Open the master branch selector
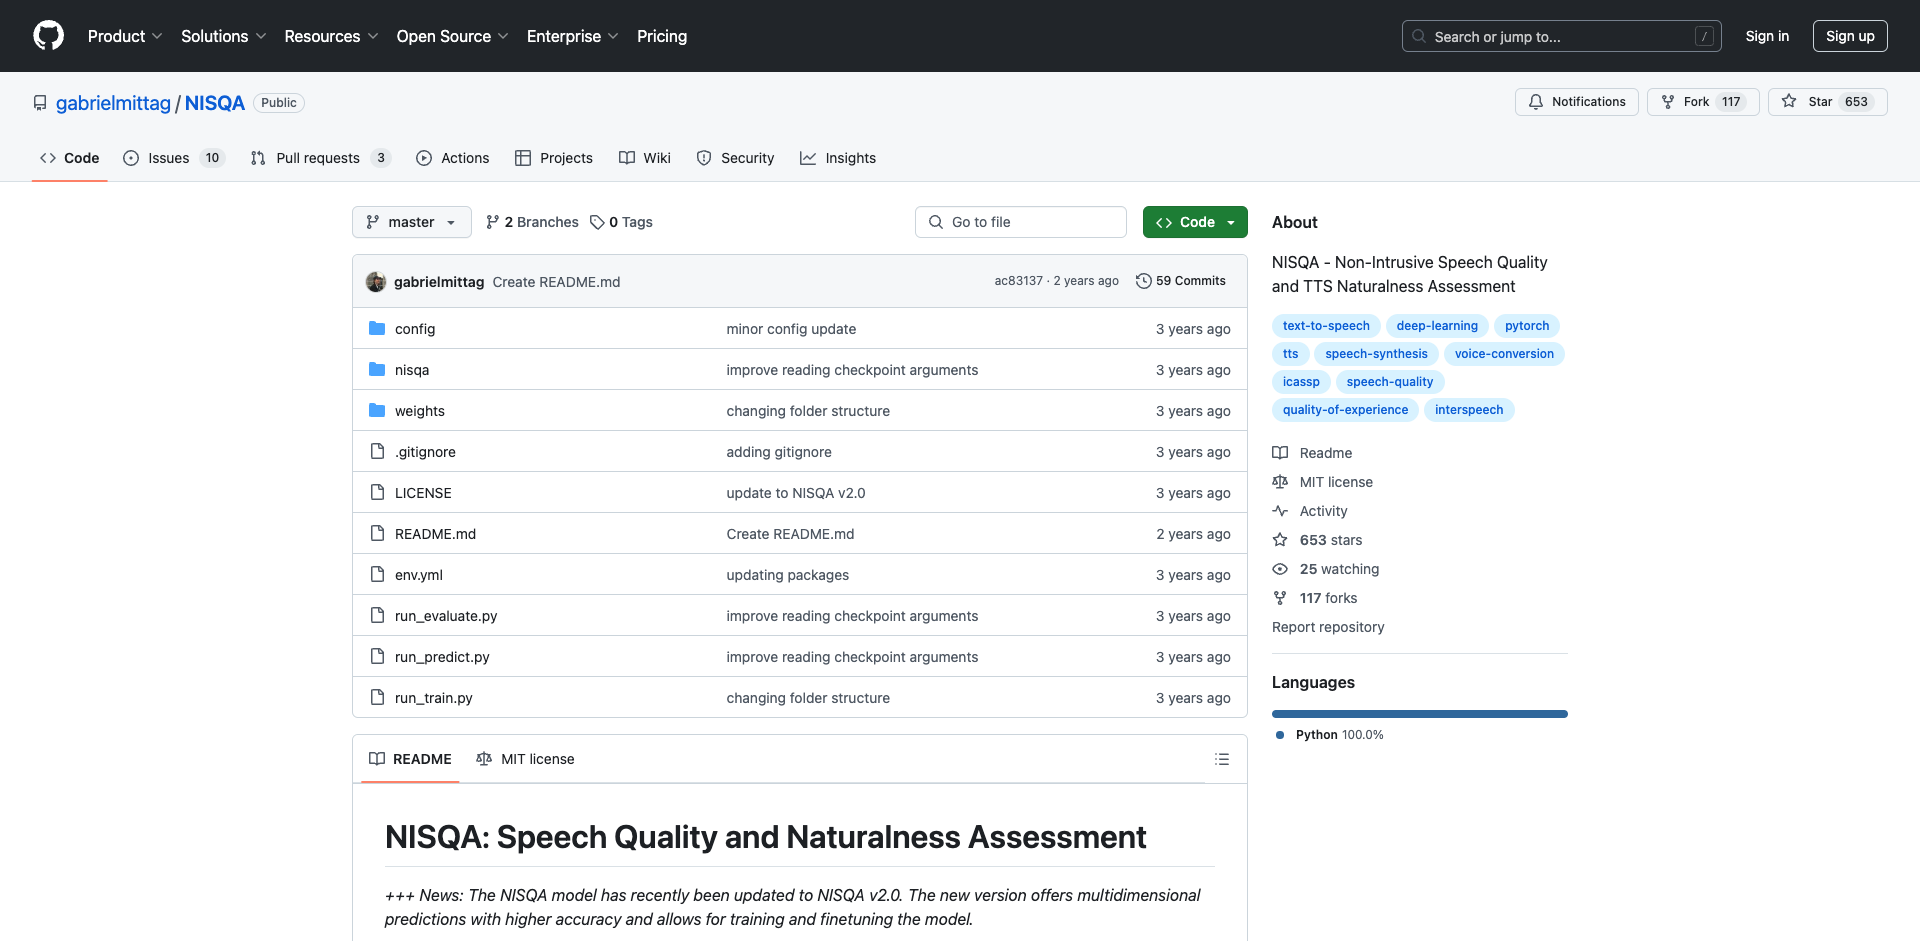 (412, 222)
